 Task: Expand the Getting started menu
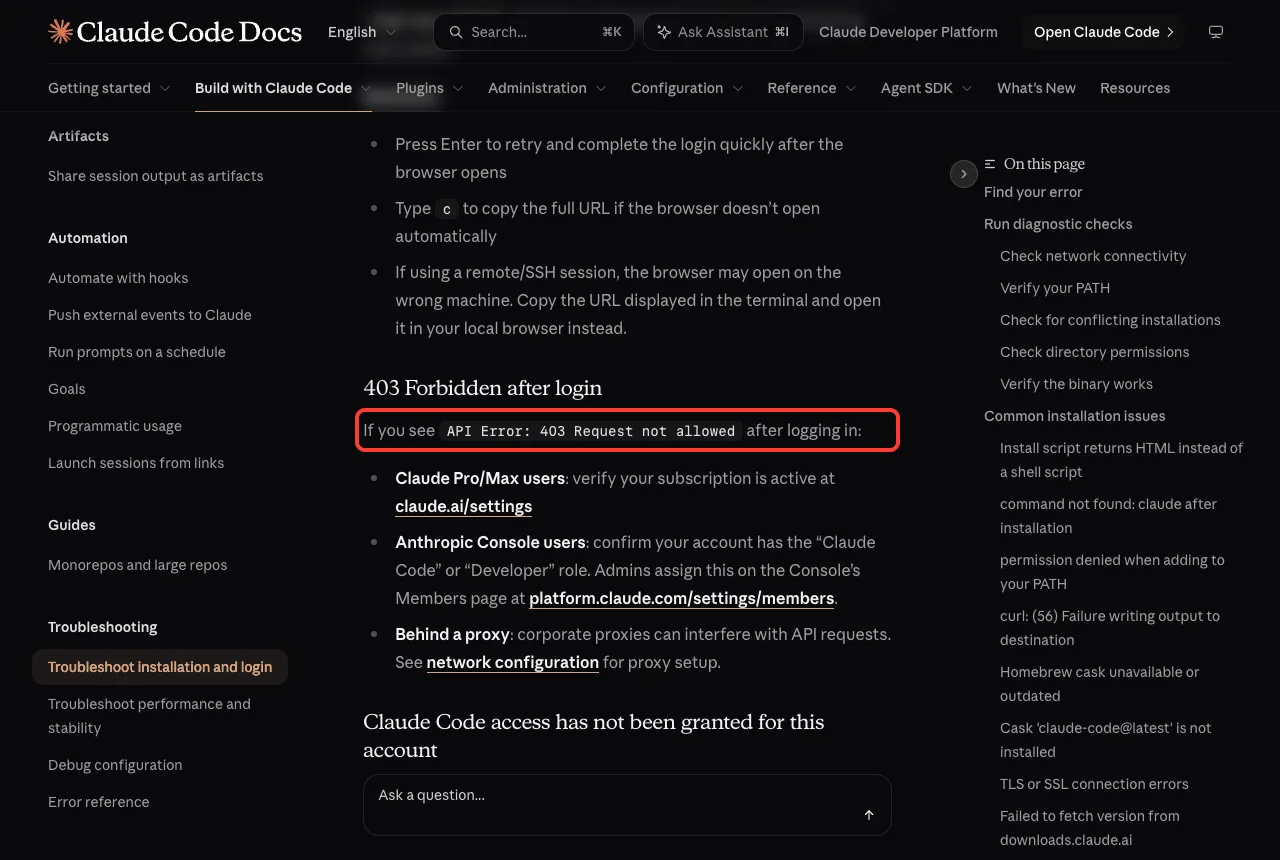109,88
